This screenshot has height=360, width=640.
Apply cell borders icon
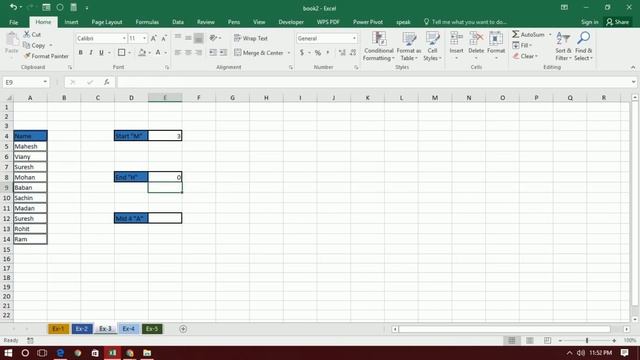pyautogui.click(x=122, y=53)
